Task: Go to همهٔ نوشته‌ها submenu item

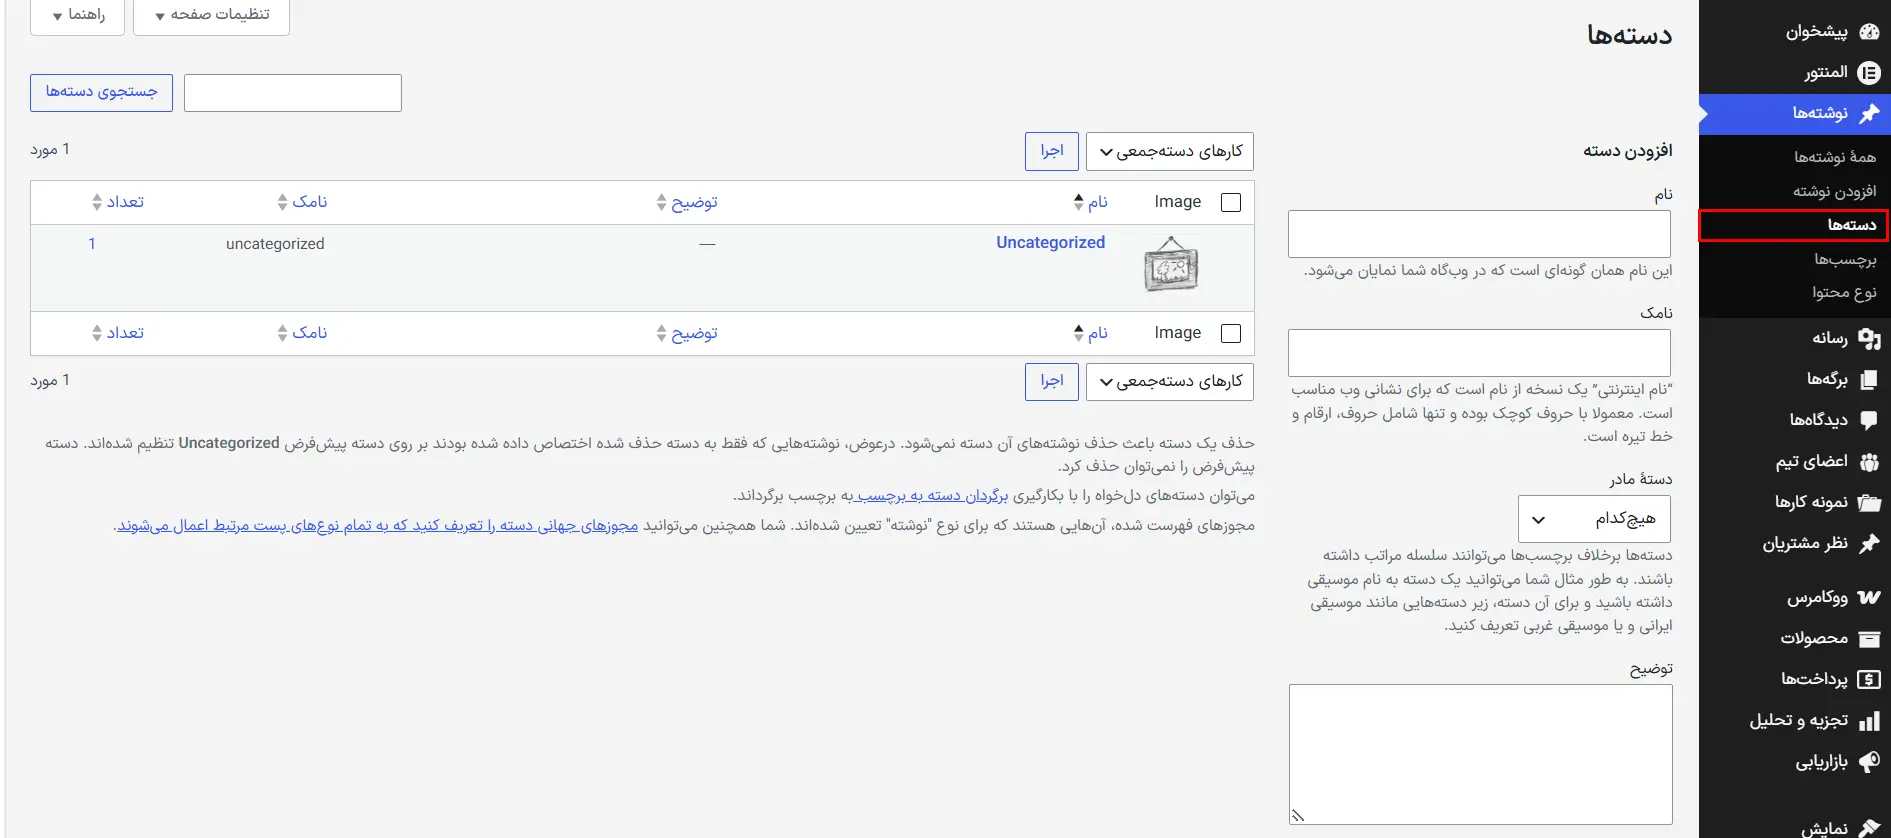Action: coord(1835,157)
